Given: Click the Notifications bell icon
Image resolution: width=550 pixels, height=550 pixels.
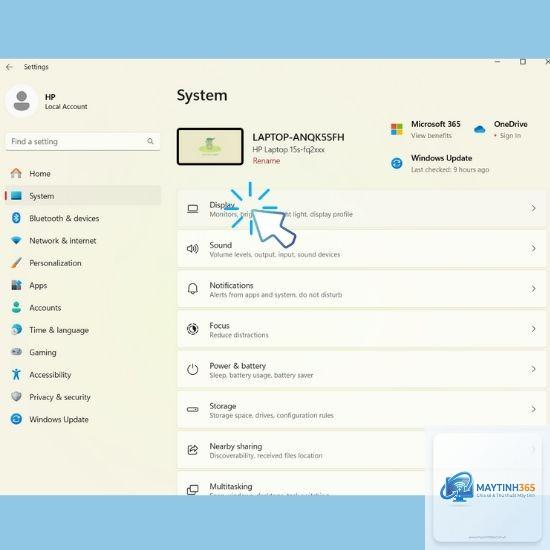Looking at the screenshot, I should click(193, 289).
